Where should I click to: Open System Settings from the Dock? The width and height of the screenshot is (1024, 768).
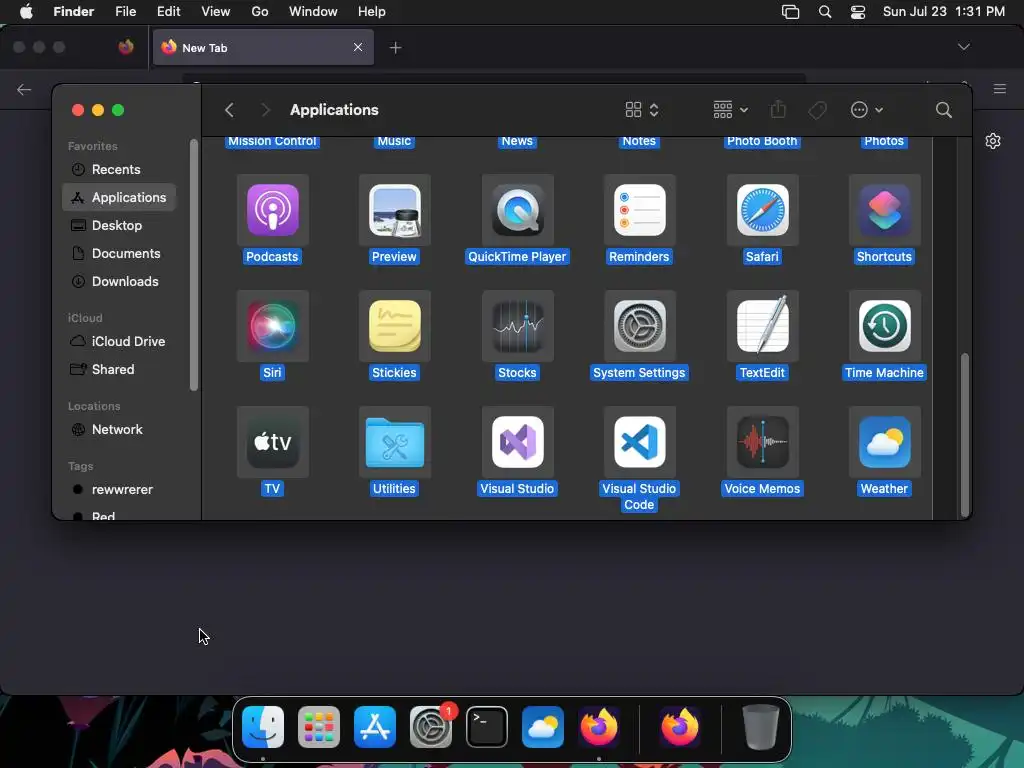pos(431,726)
